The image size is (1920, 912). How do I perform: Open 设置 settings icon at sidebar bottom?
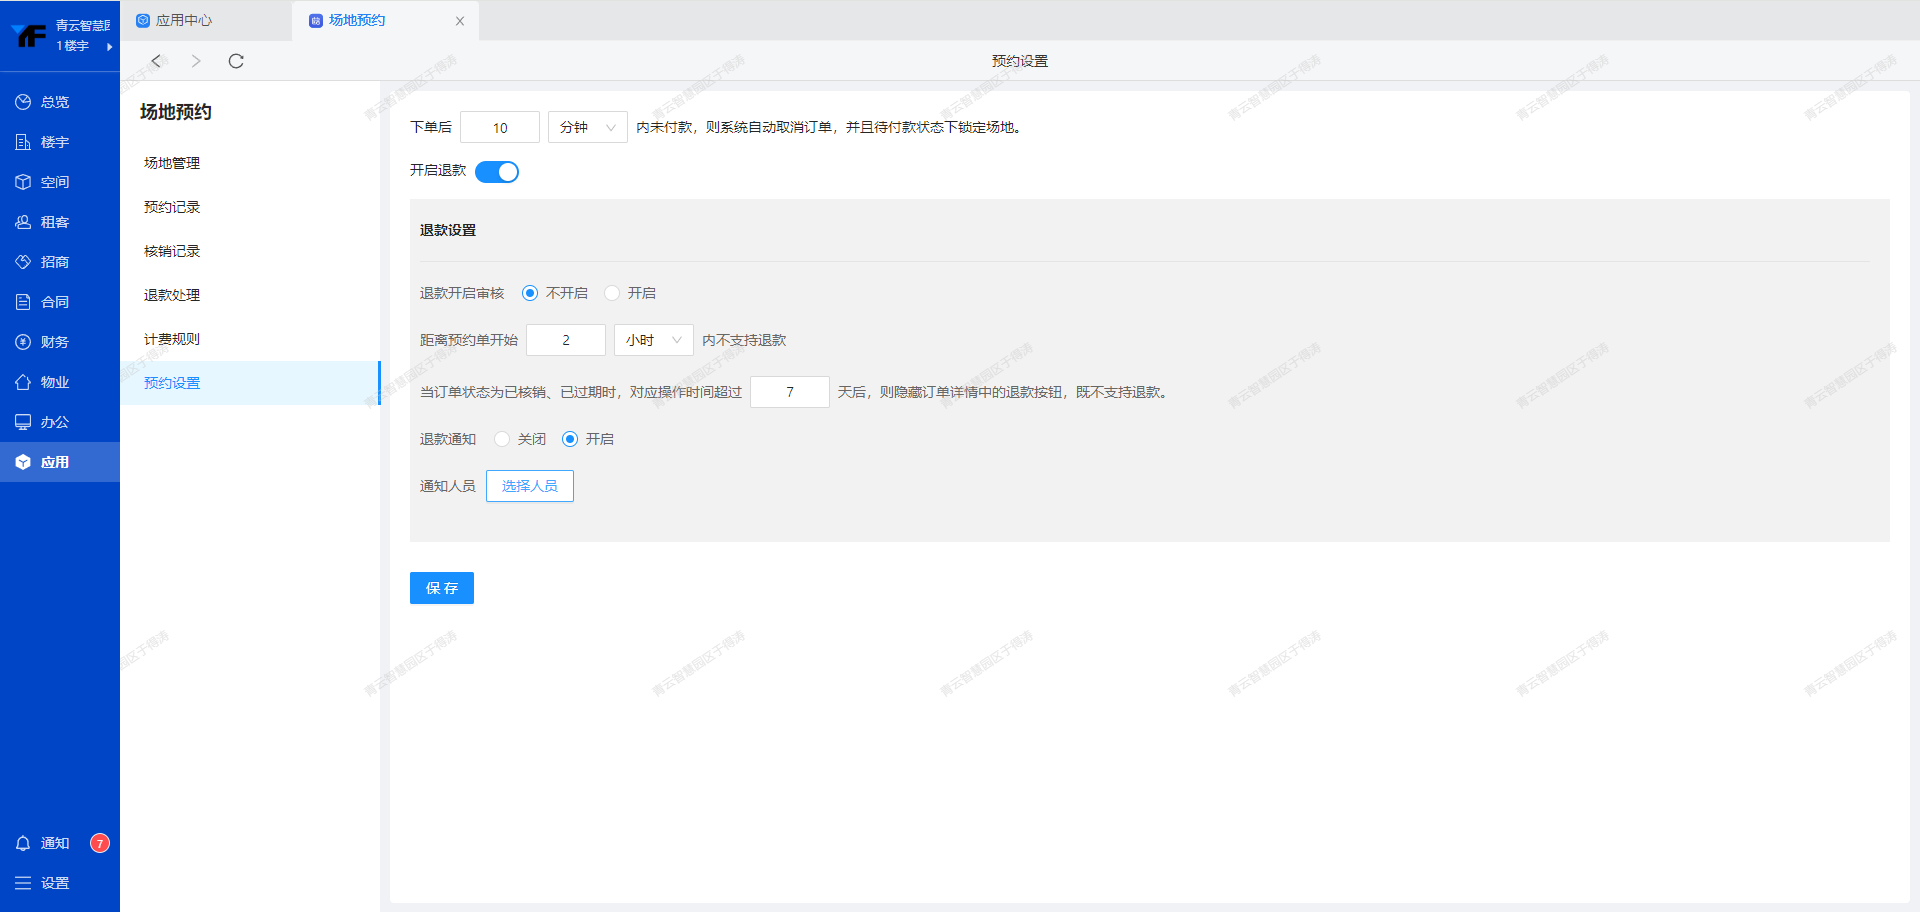click(x=23, y=883)
